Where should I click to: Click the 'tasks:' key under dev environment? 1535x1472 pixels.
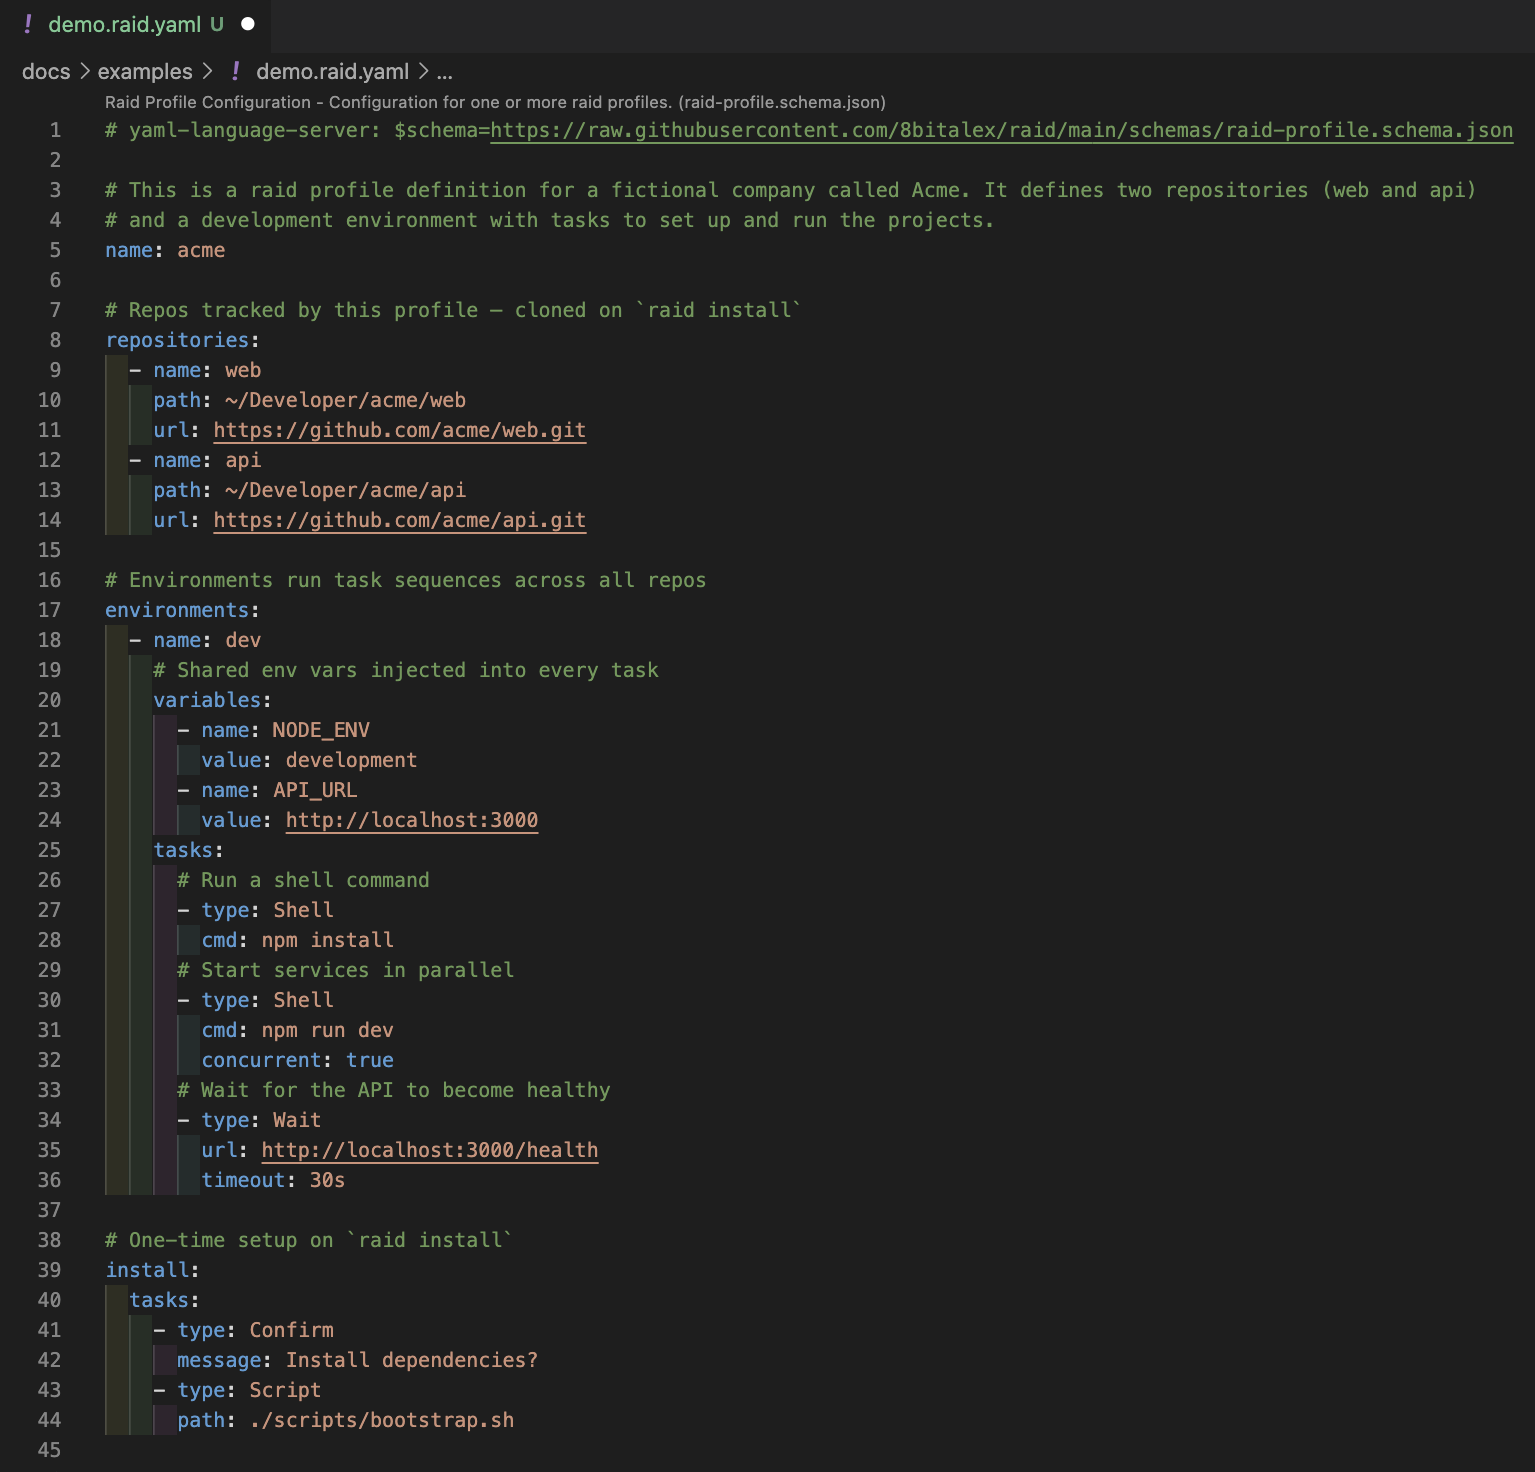tap(183, 851)
